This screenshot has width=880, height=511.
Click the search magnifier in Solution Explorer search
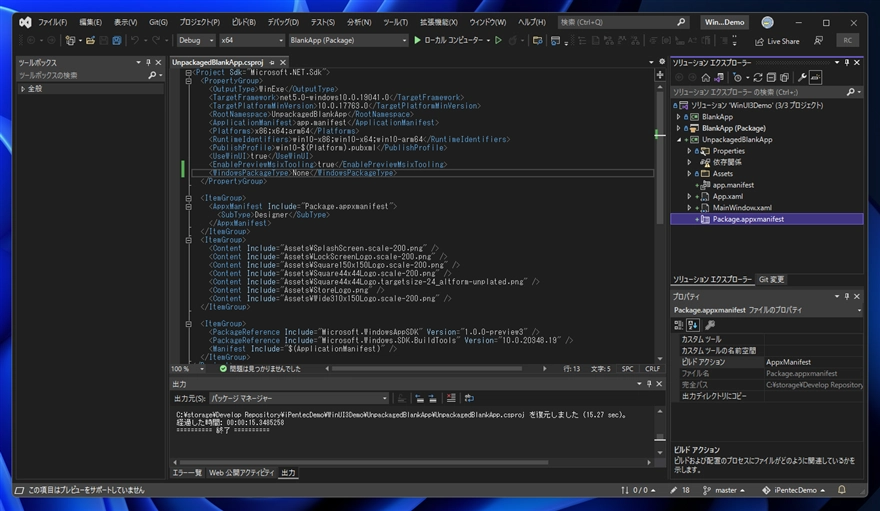[851, 92]
